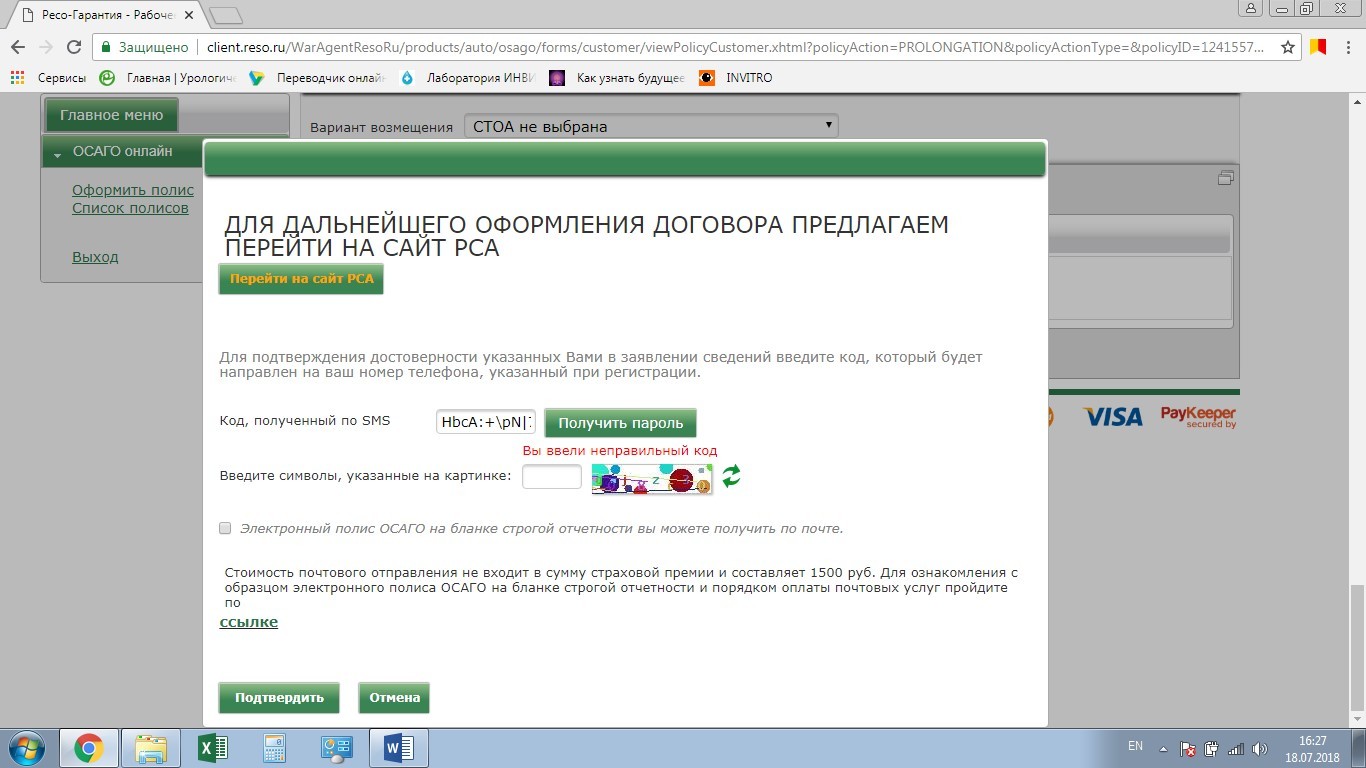Open Word from the taskbar
The height and width of the screenshot is (768, 1366).
tap(398, 748)
